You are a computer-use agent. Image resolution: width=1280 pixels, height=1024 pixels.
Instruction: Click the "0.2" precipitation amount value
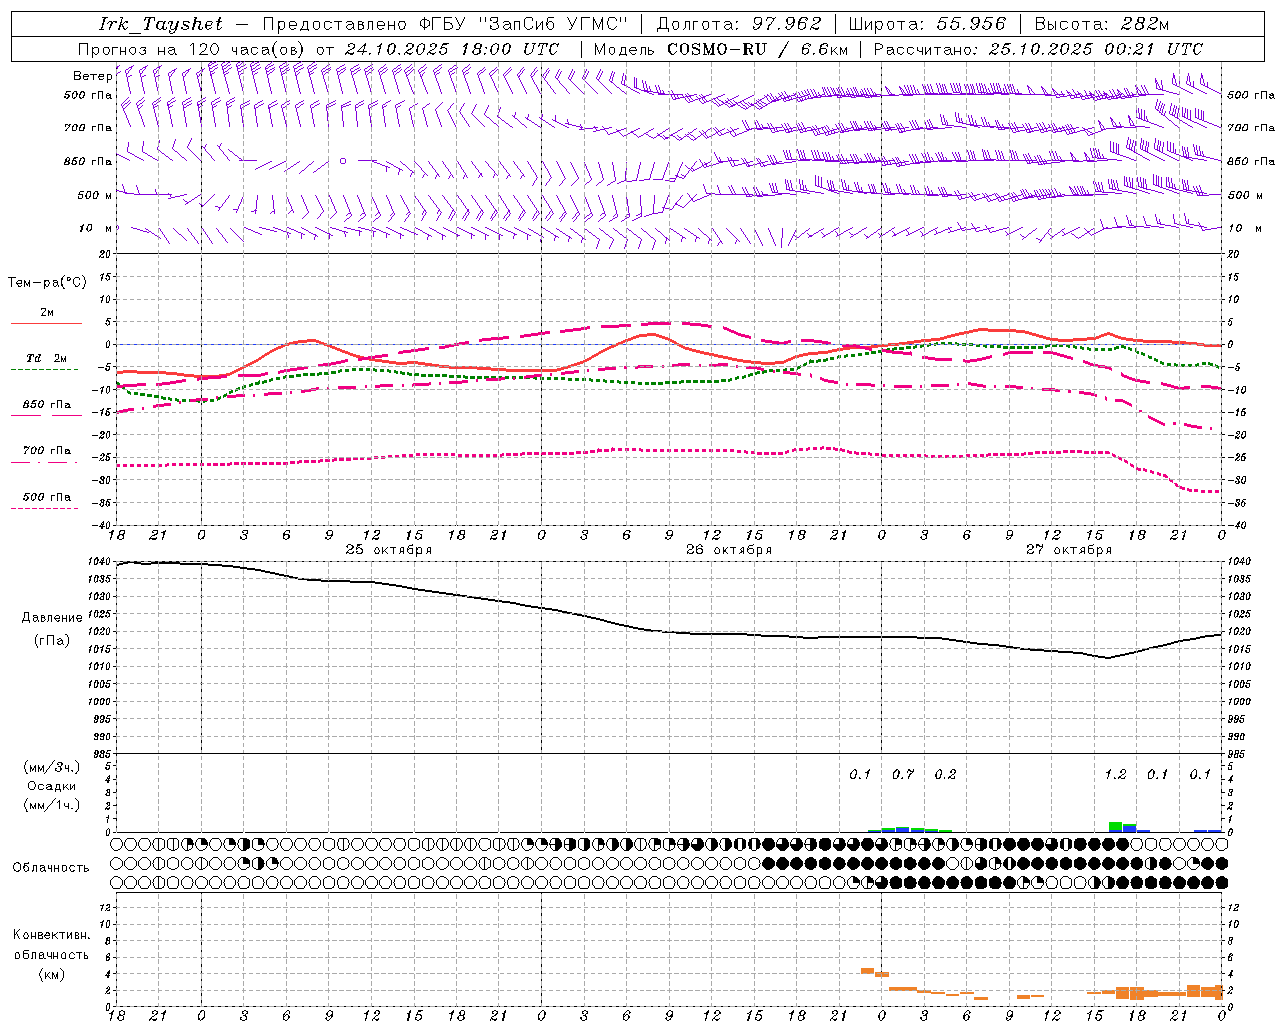pos(945,775)
